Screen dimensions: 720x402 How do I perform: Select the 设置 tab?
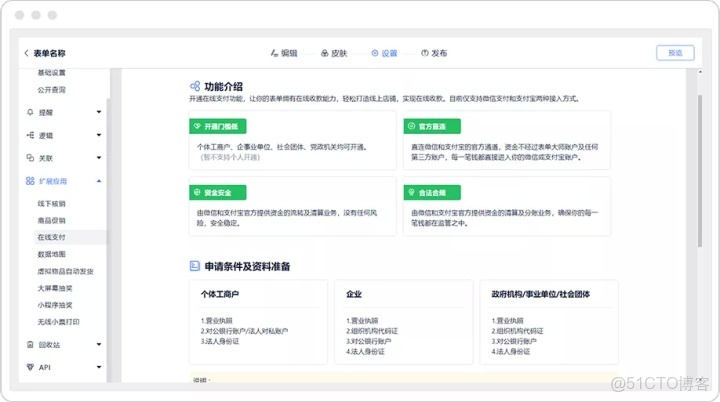click(x=384, y=53)
